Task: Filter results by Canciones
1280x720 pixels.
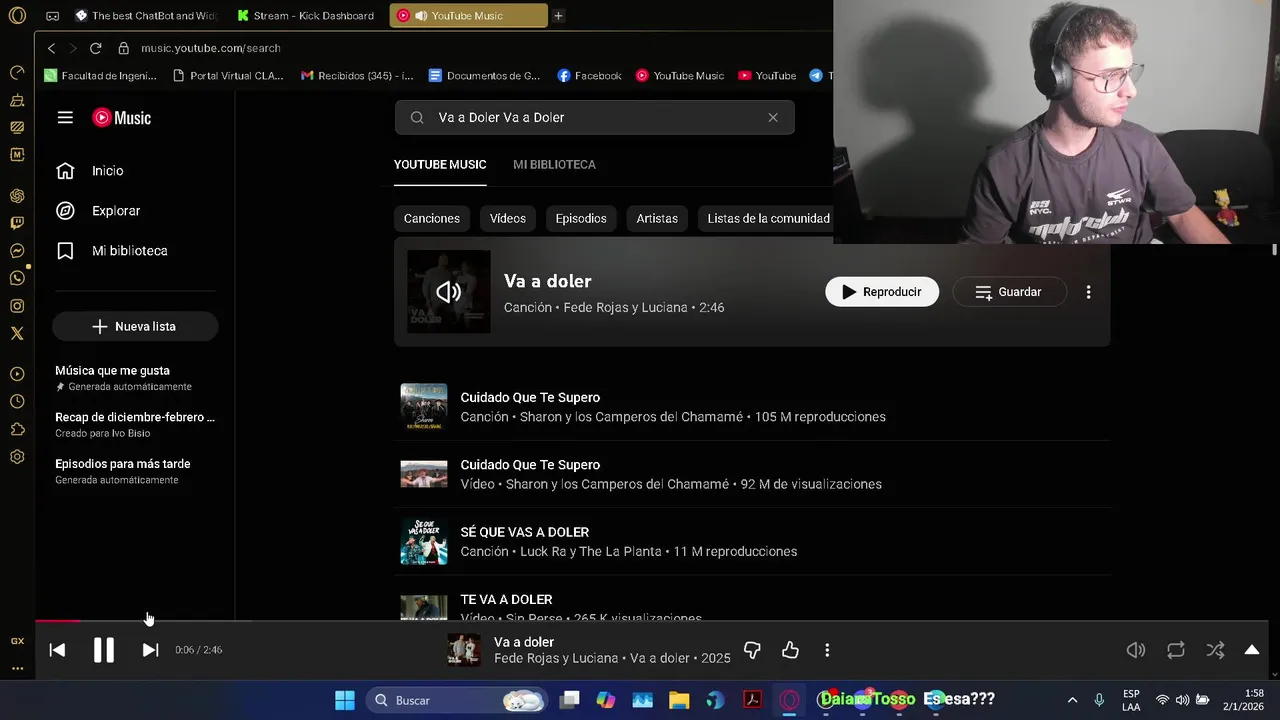Action: coord(432,219)
